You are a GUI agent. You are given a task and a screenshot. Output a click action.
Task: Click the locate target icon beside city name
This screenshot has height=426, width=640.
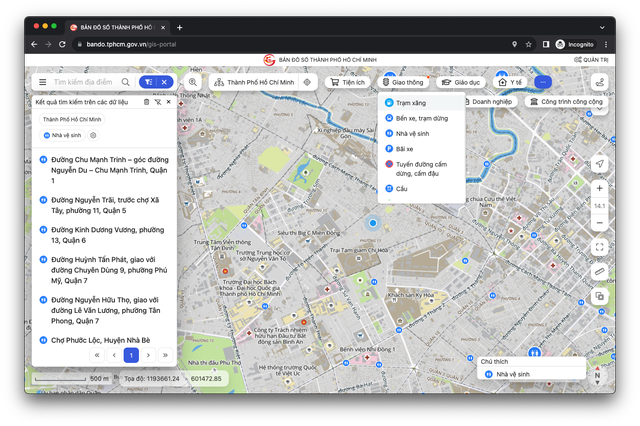(307, 82)
